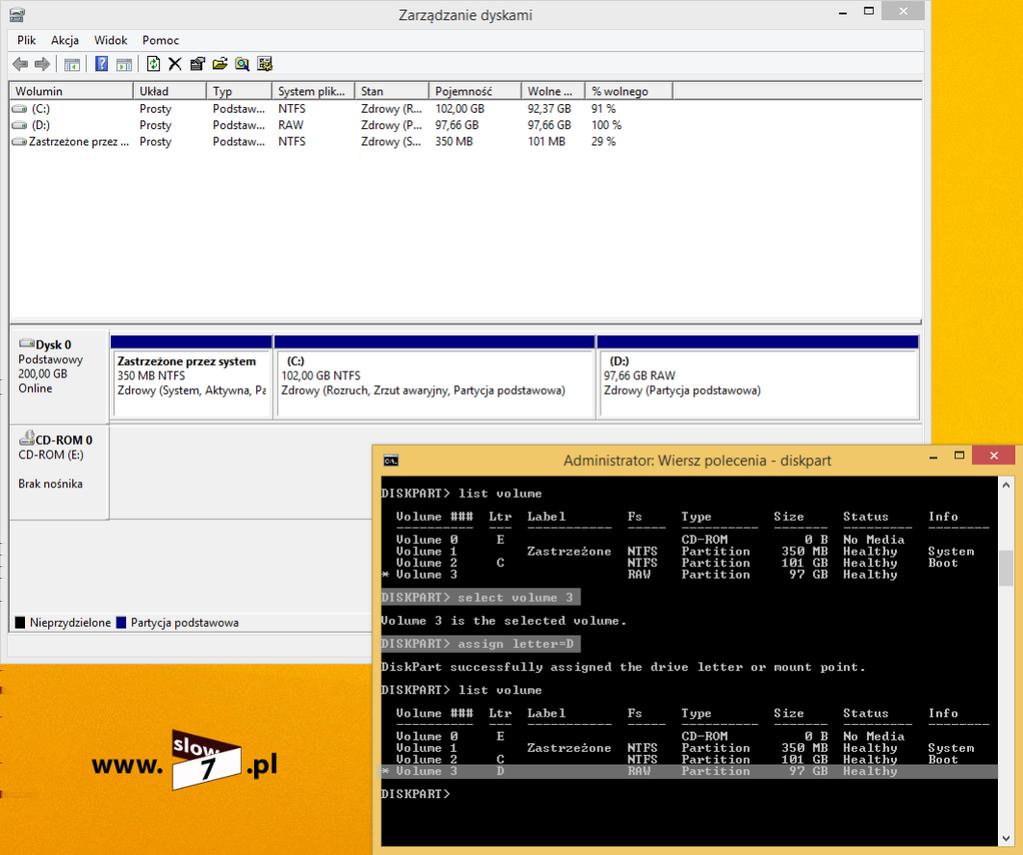The height and width of the screenshot is (855, 1023).
Task: Sort by the System plik... column header
Action: click(313, 91)
